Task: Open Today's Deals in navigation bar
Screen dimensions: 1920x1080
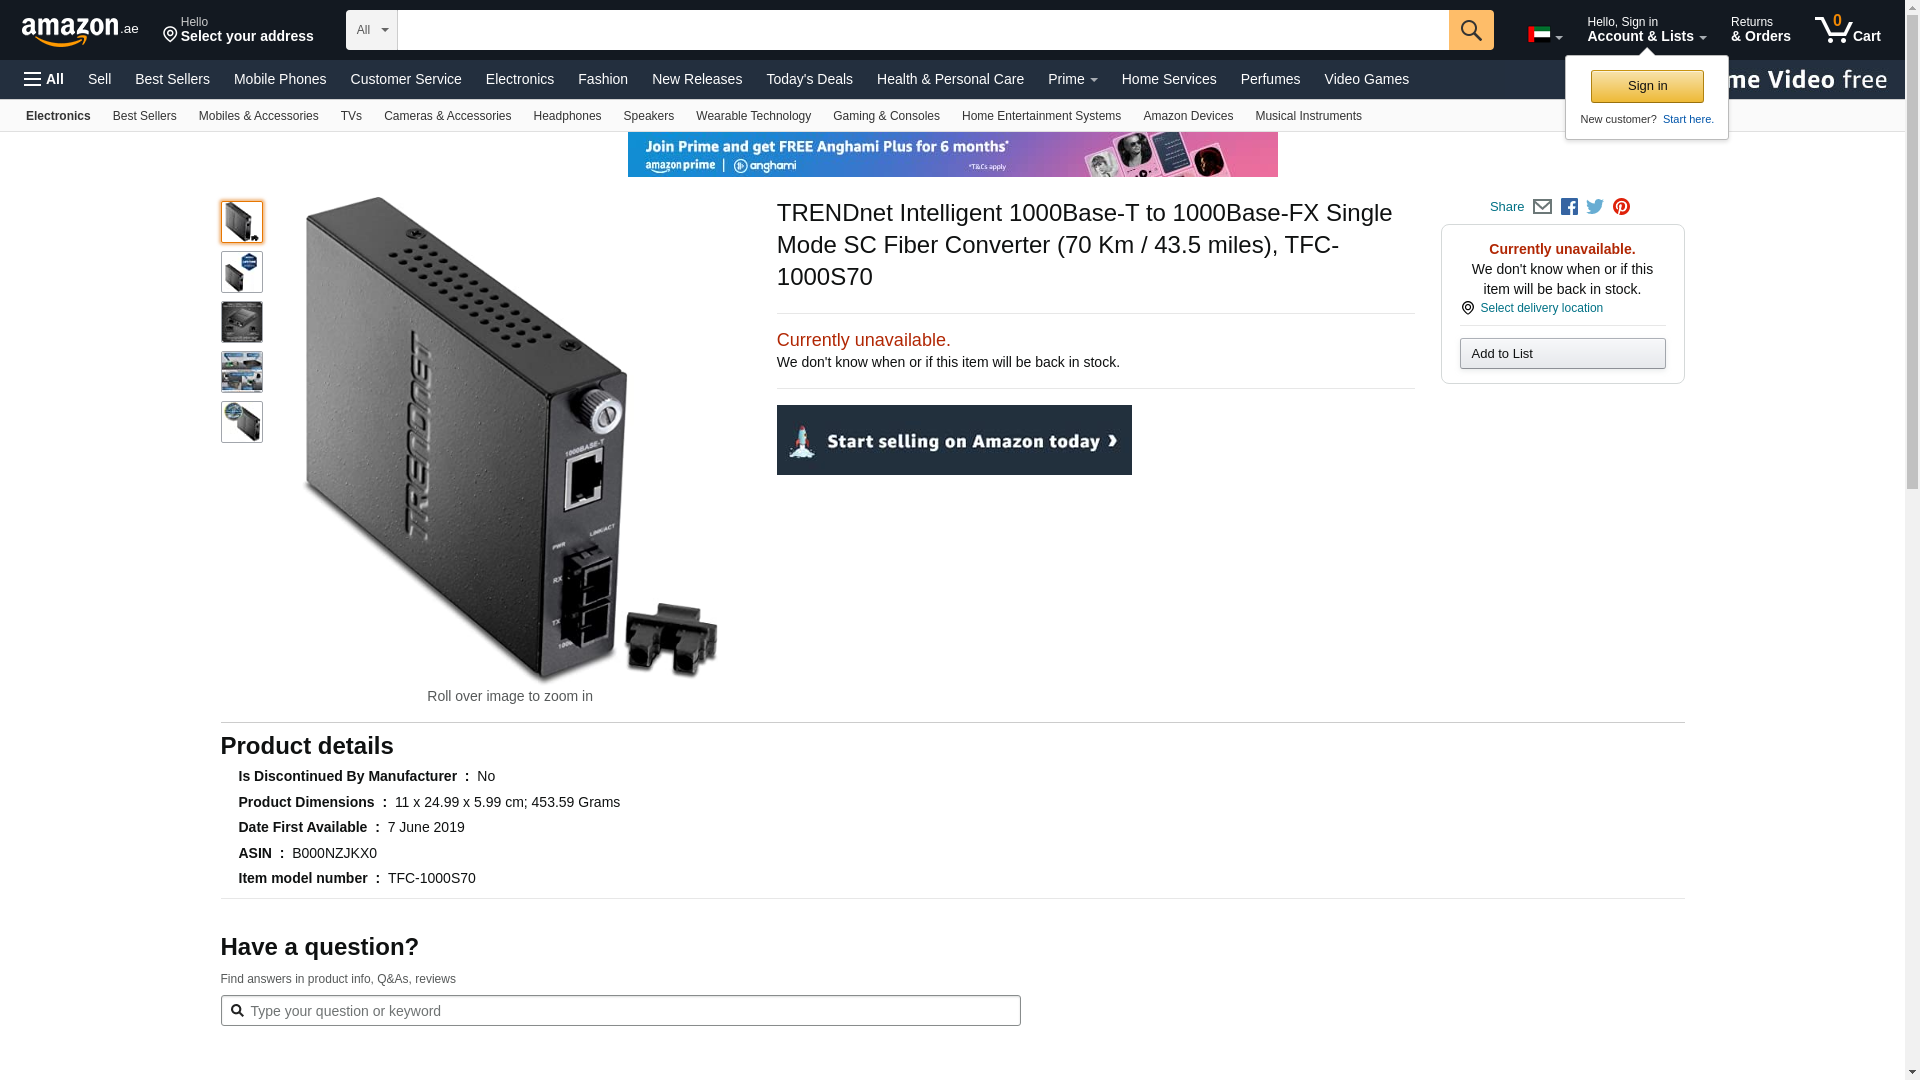Action: [x=809, y=79]
